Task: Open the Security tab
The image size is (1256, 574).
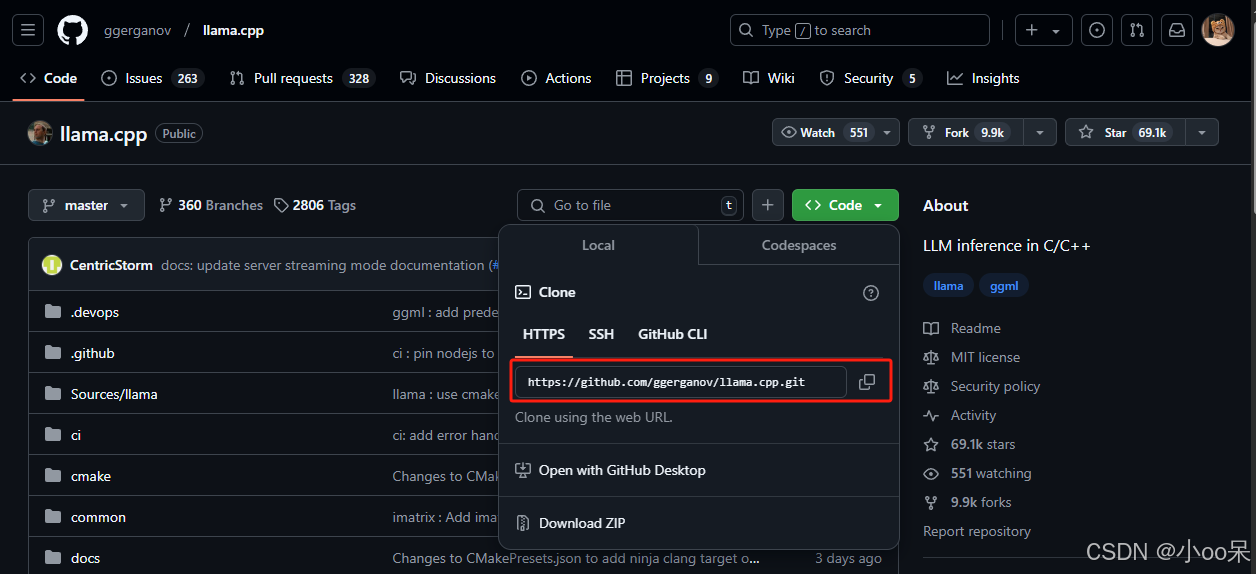Action: [870, 78]
